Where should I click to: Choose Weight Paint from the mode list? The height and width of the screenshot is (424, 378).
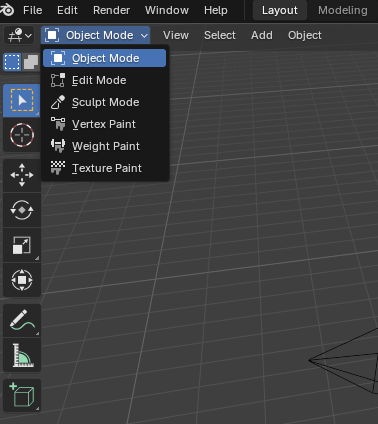click(104, 146)
